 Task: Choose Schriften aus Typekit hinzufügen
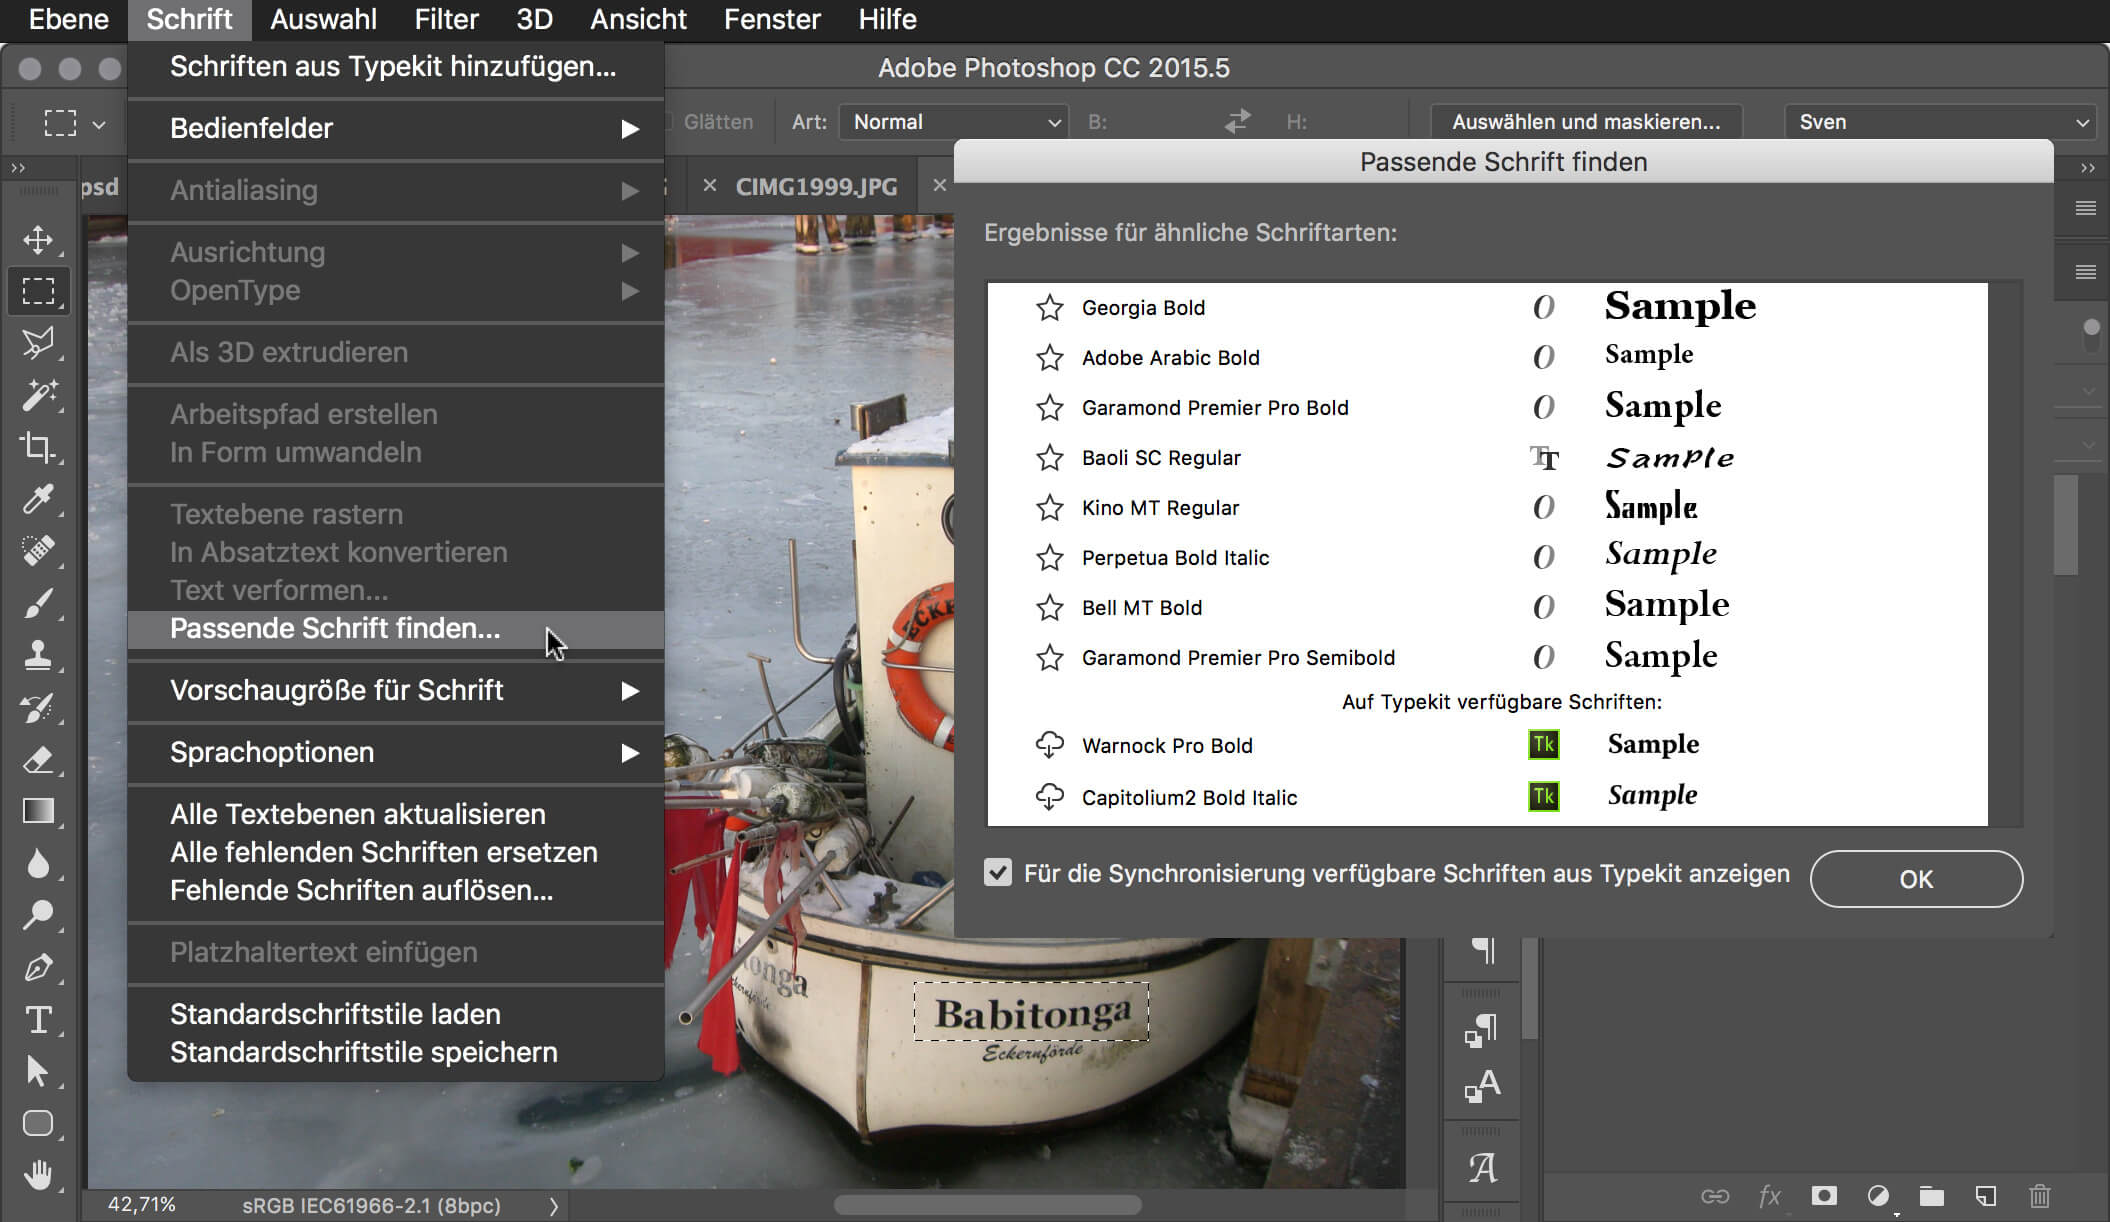click(x=396, y=67)
